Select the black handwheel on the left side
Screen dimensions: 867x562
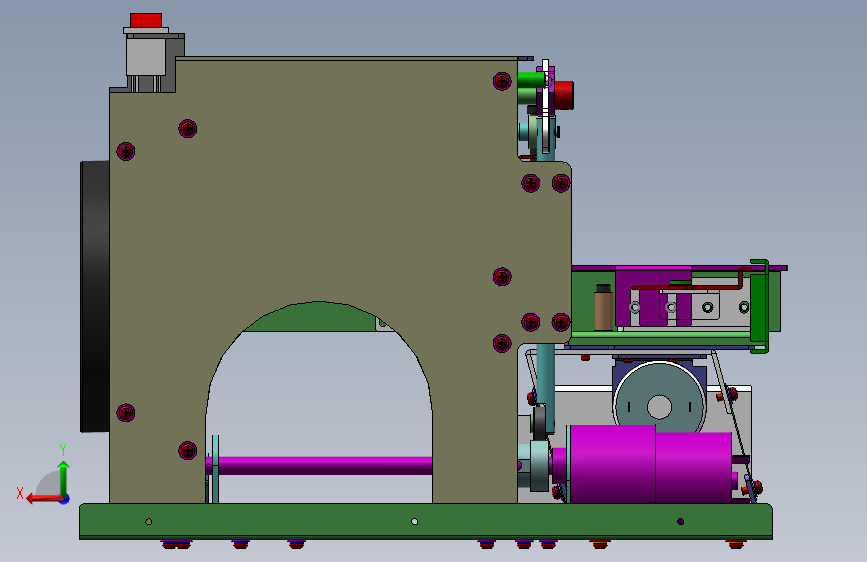[x=95, y=296]
